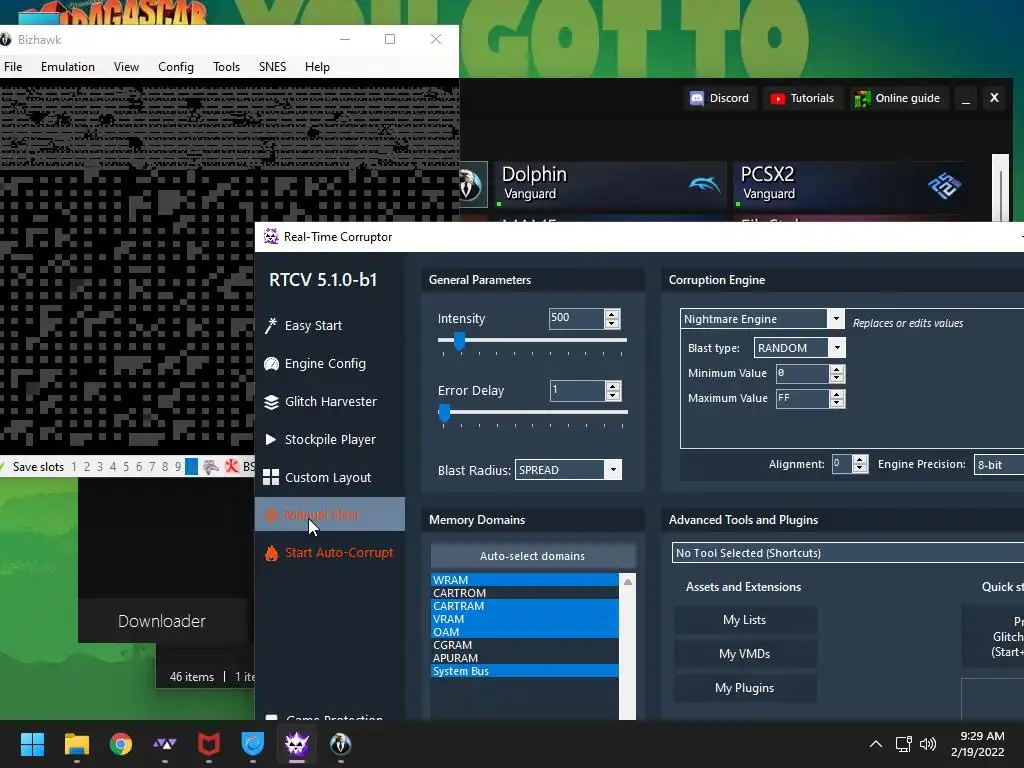The width and height of the screenshot is (1024, 768).
Task: Open Custom Layout
Action: (x=330, y=477)
